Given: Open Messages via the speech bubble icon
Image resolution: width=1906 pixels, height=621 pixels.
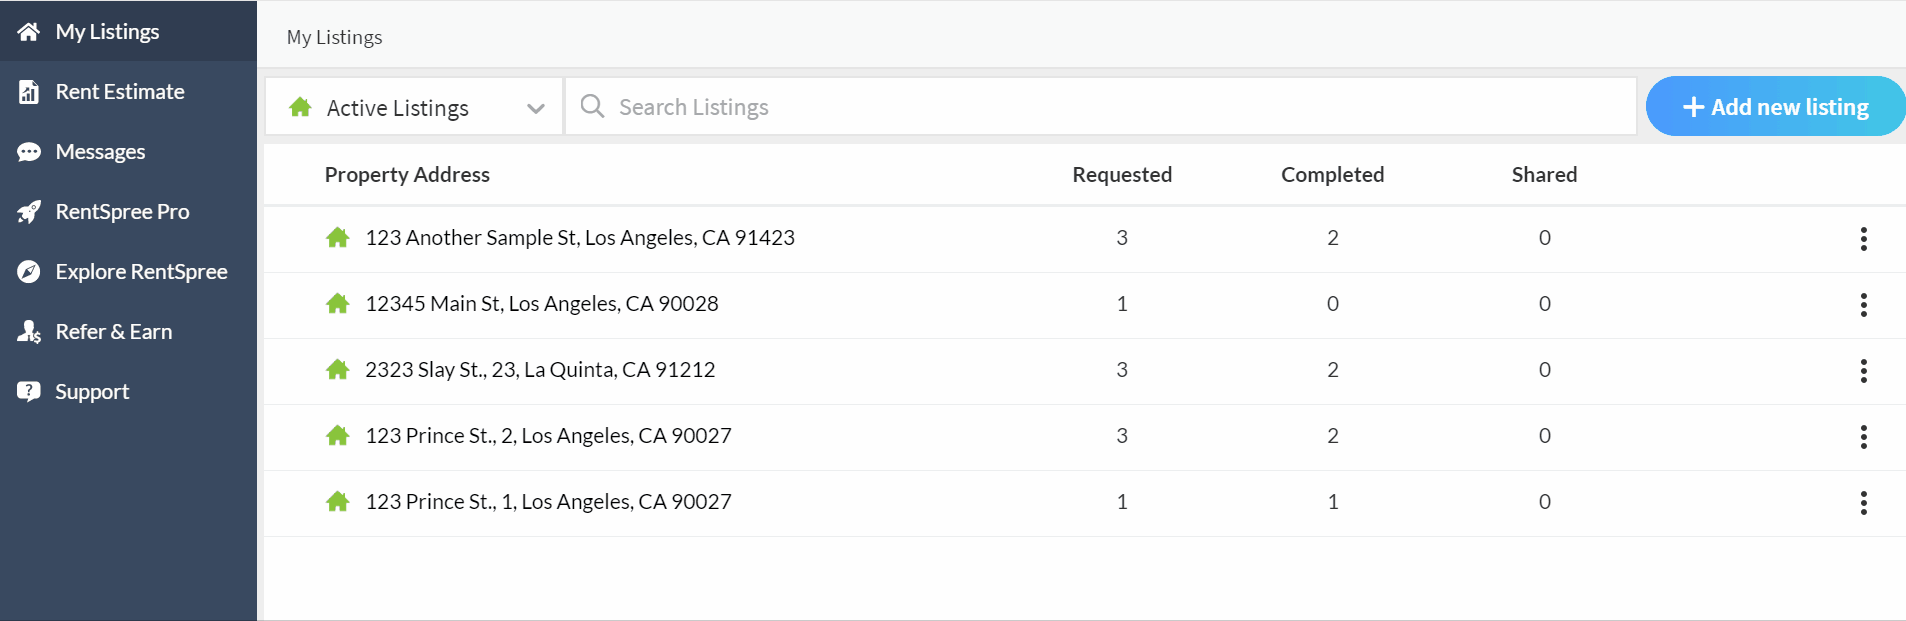Looking at the screenshot, I should (x=29, y=151).
